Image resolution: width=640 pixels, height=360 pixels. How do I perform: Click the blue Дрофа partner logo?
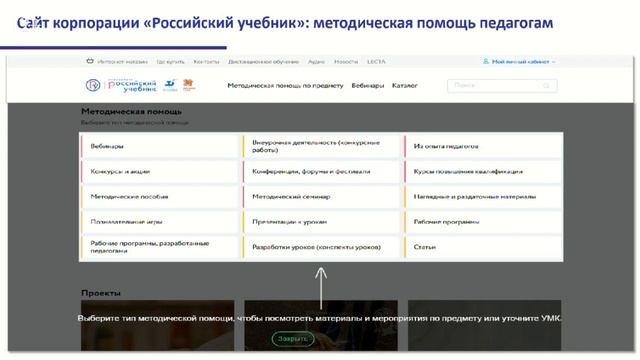[x=170, y=85]
